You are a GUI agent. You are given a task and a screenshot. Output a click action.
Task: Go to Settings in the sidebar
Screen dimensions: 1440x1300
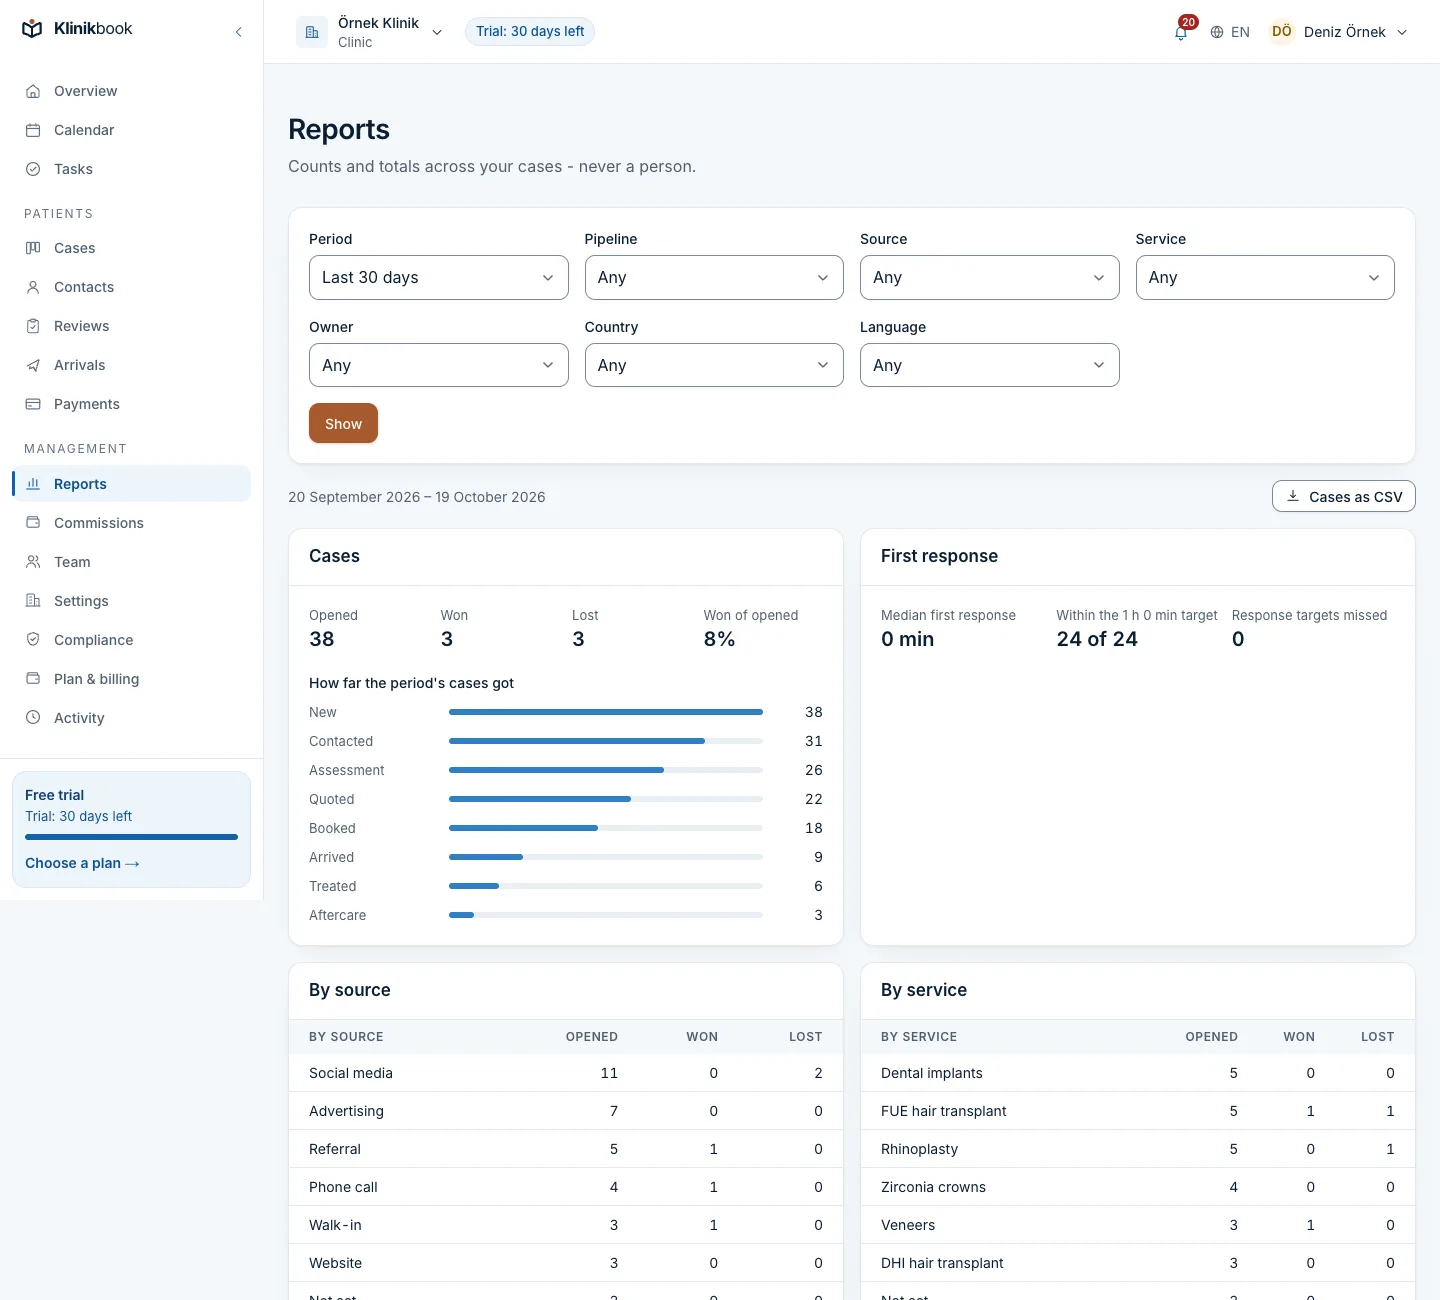[131, 601]
